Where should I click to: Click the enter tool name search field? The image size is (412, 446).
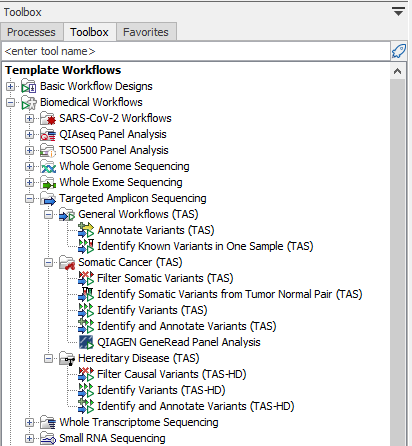point(196,51)
